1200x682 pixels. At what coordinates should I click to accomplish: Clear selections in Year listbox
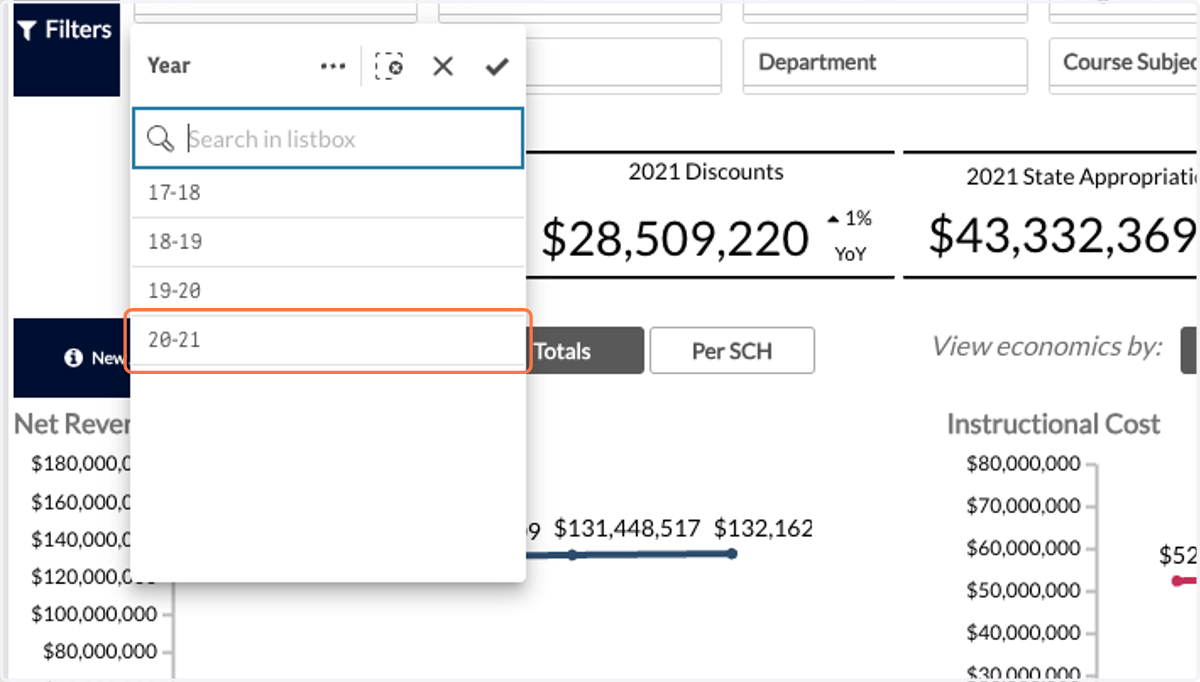(x=389, y=66)
